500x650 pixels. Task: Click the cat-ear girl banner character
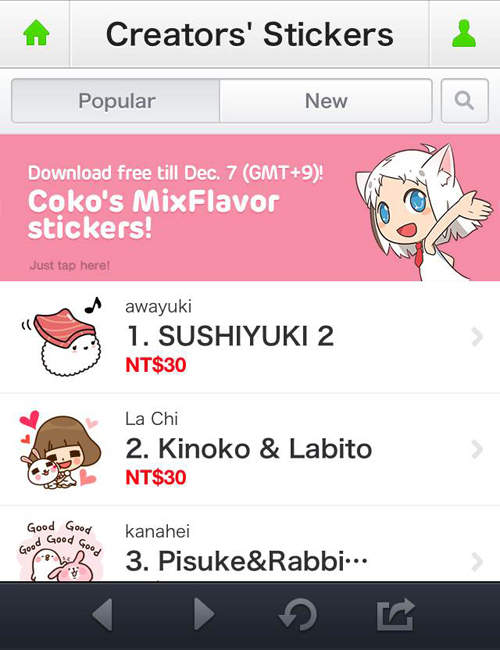423,211
